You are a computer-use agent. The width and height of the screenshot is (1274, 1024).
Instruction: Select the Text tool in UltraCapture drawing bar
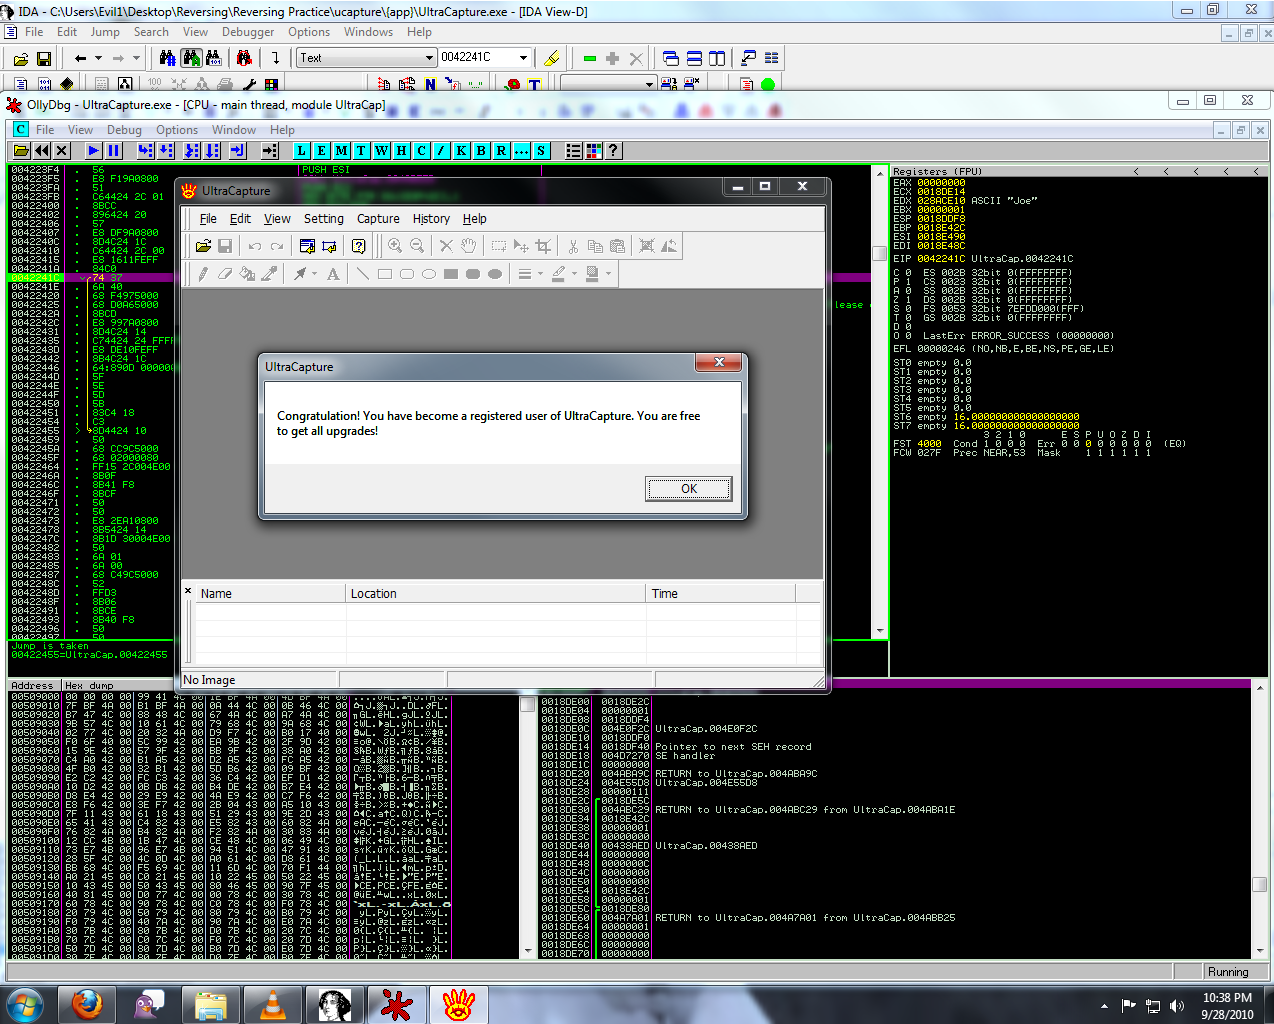333,274
